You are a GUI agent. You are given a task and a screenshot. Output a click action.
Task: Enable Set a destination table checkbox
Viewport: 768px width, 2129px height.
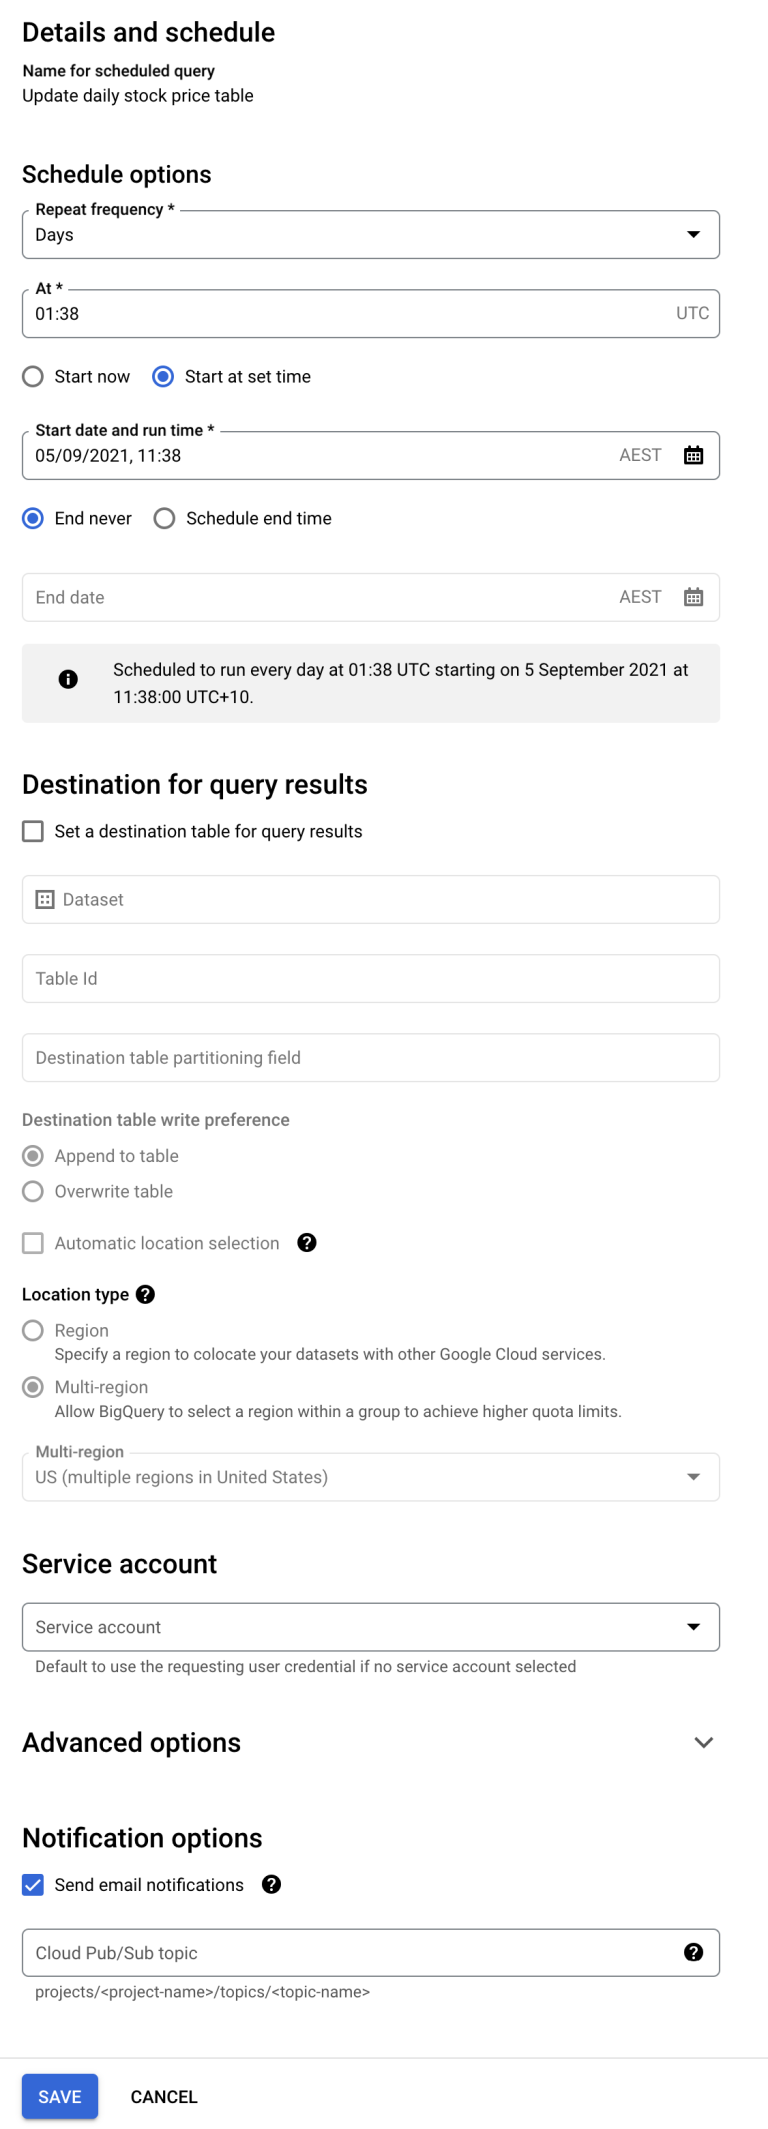[33, 831]
